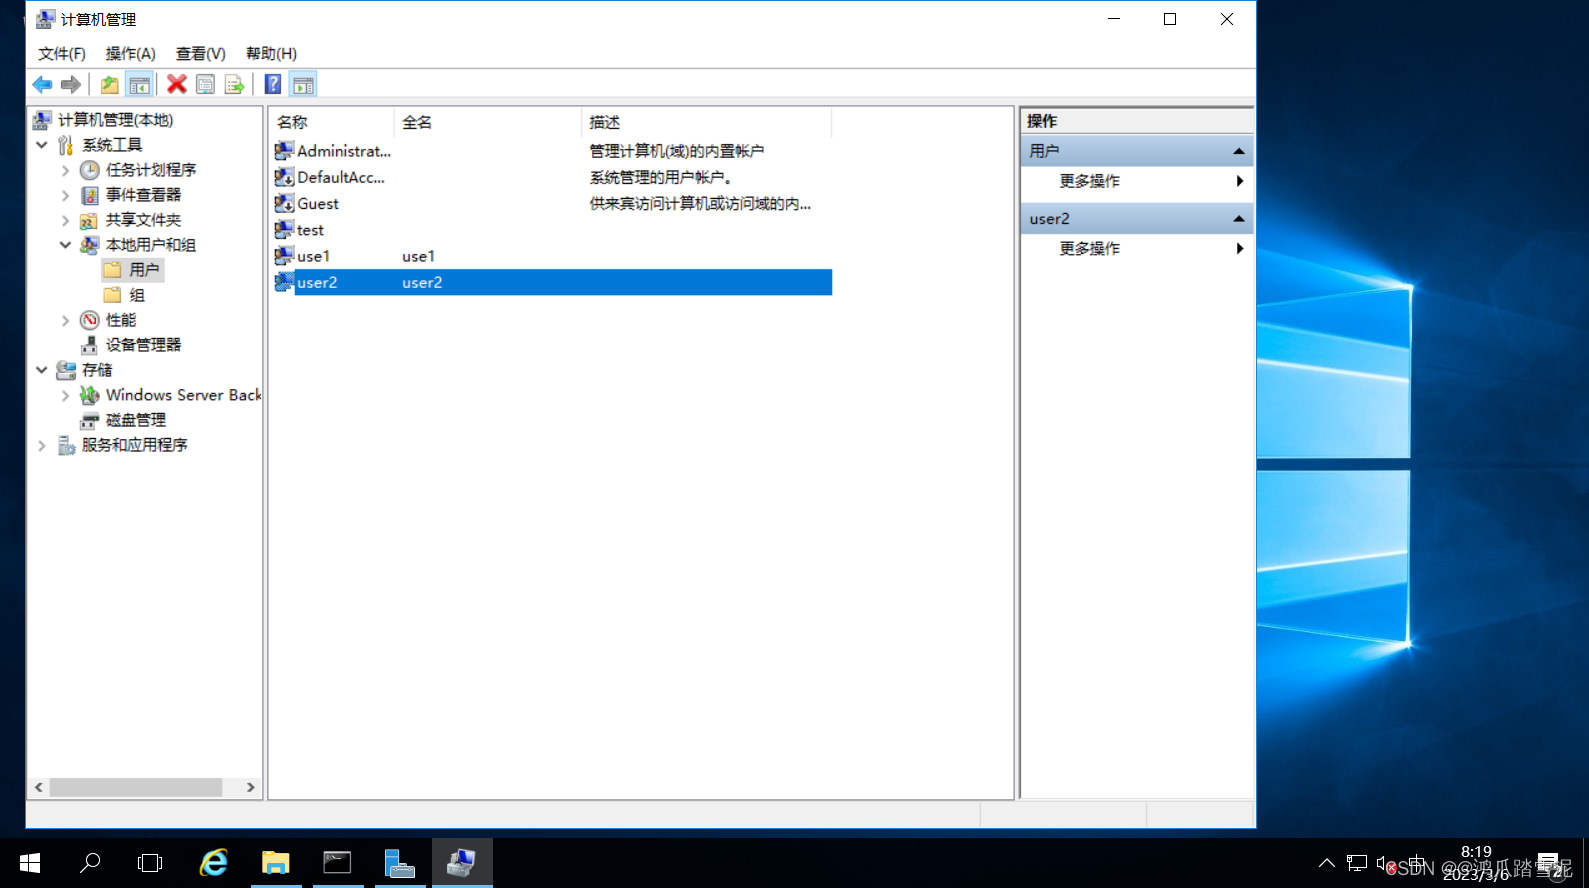
Task: Collapse the 系统工具 tree node
Action: (42, 145)
